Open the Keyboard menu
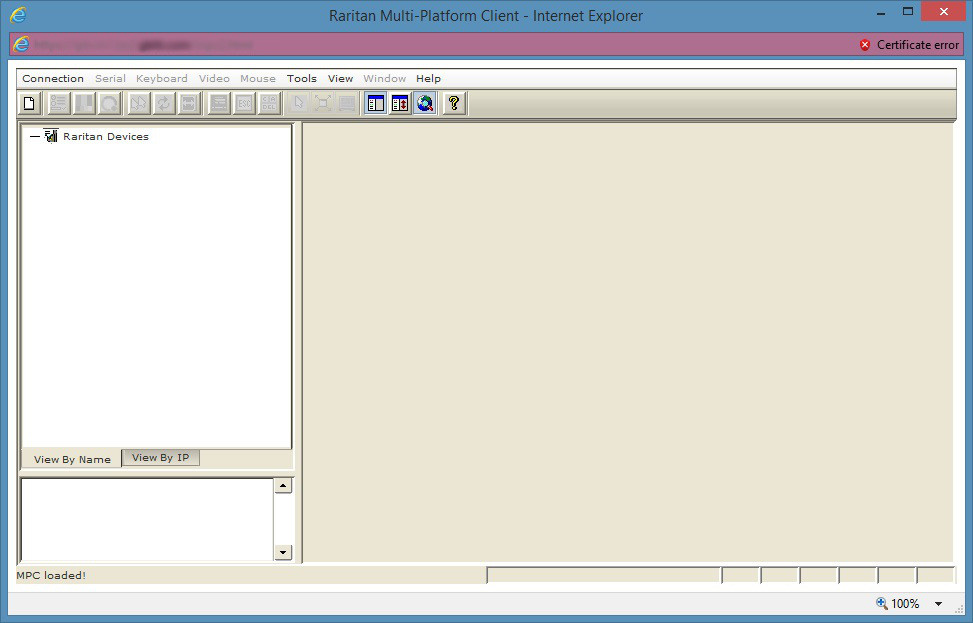This screenshot has height=623, width=973. point(162,78)
